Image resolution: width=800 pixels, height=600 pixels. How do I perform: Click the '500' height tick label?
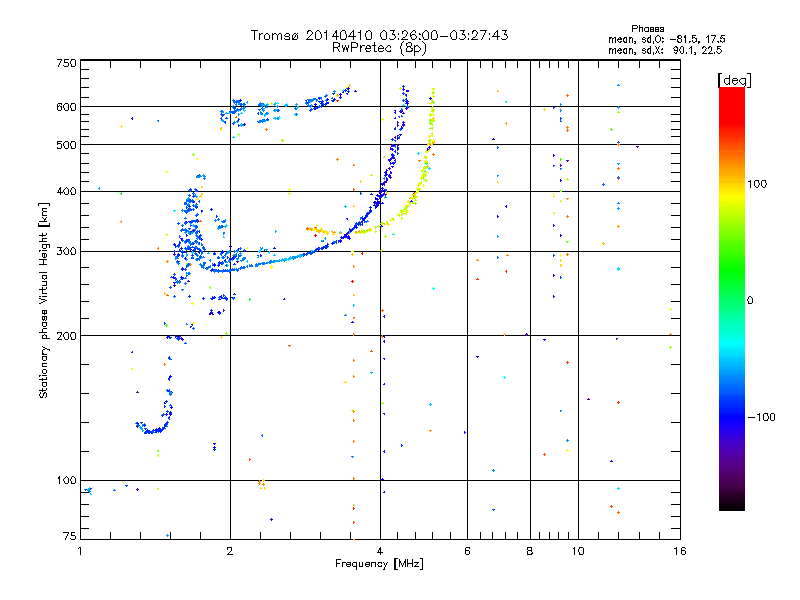point(66,145)
